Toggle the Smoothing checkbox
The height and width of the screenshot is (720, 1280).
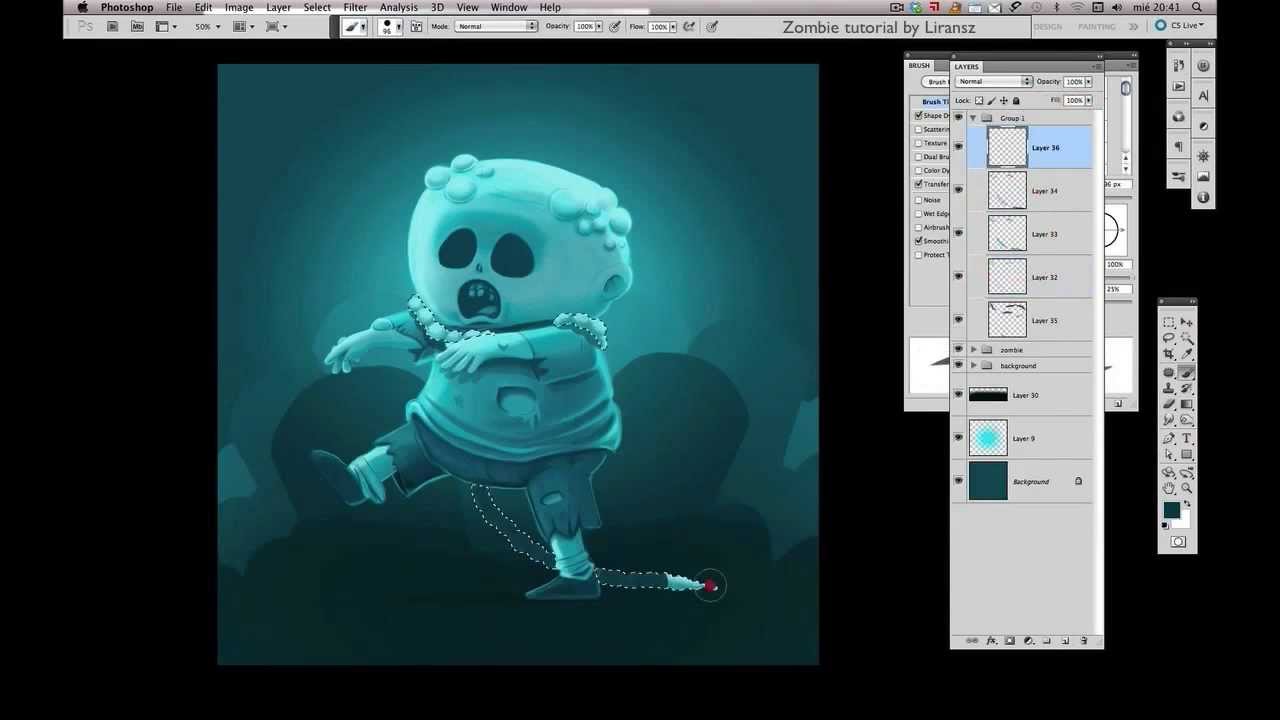coord(919,241)
